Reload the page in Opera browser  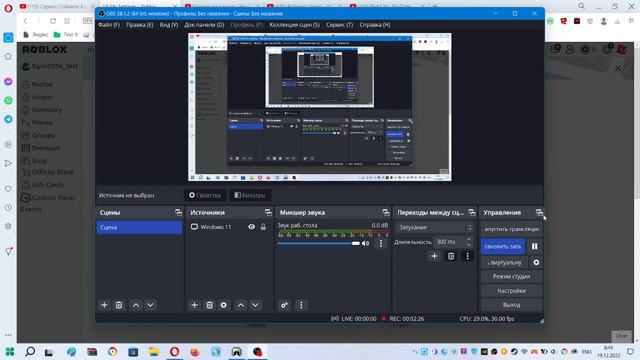click(53, 21)
